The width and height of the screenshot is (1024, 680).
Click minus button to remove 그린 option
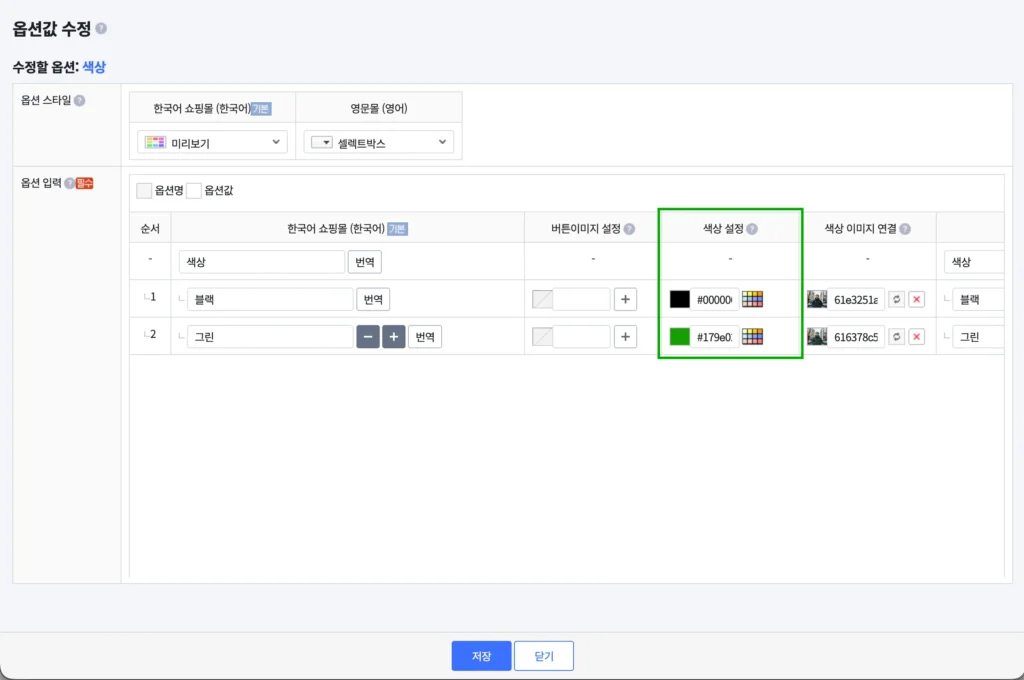pyautogui.click(x=368, y=337)
